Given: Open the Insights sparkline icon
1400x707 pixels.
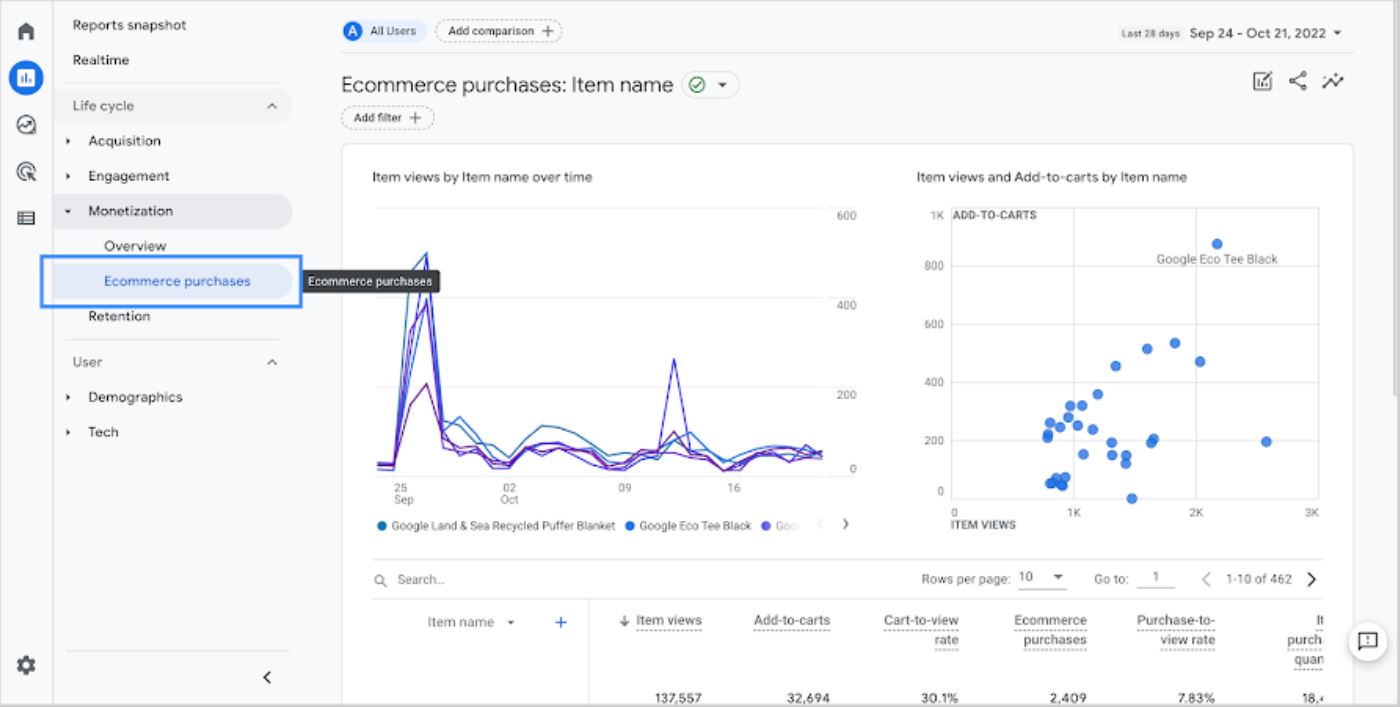Looking at the screenshot, I should [1333, 82].
